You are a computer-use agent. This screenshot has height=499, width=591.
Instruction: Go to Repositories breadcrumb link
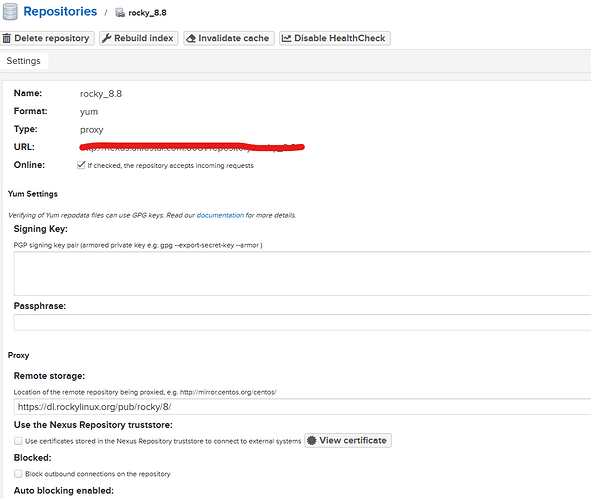tap(60, 12)
